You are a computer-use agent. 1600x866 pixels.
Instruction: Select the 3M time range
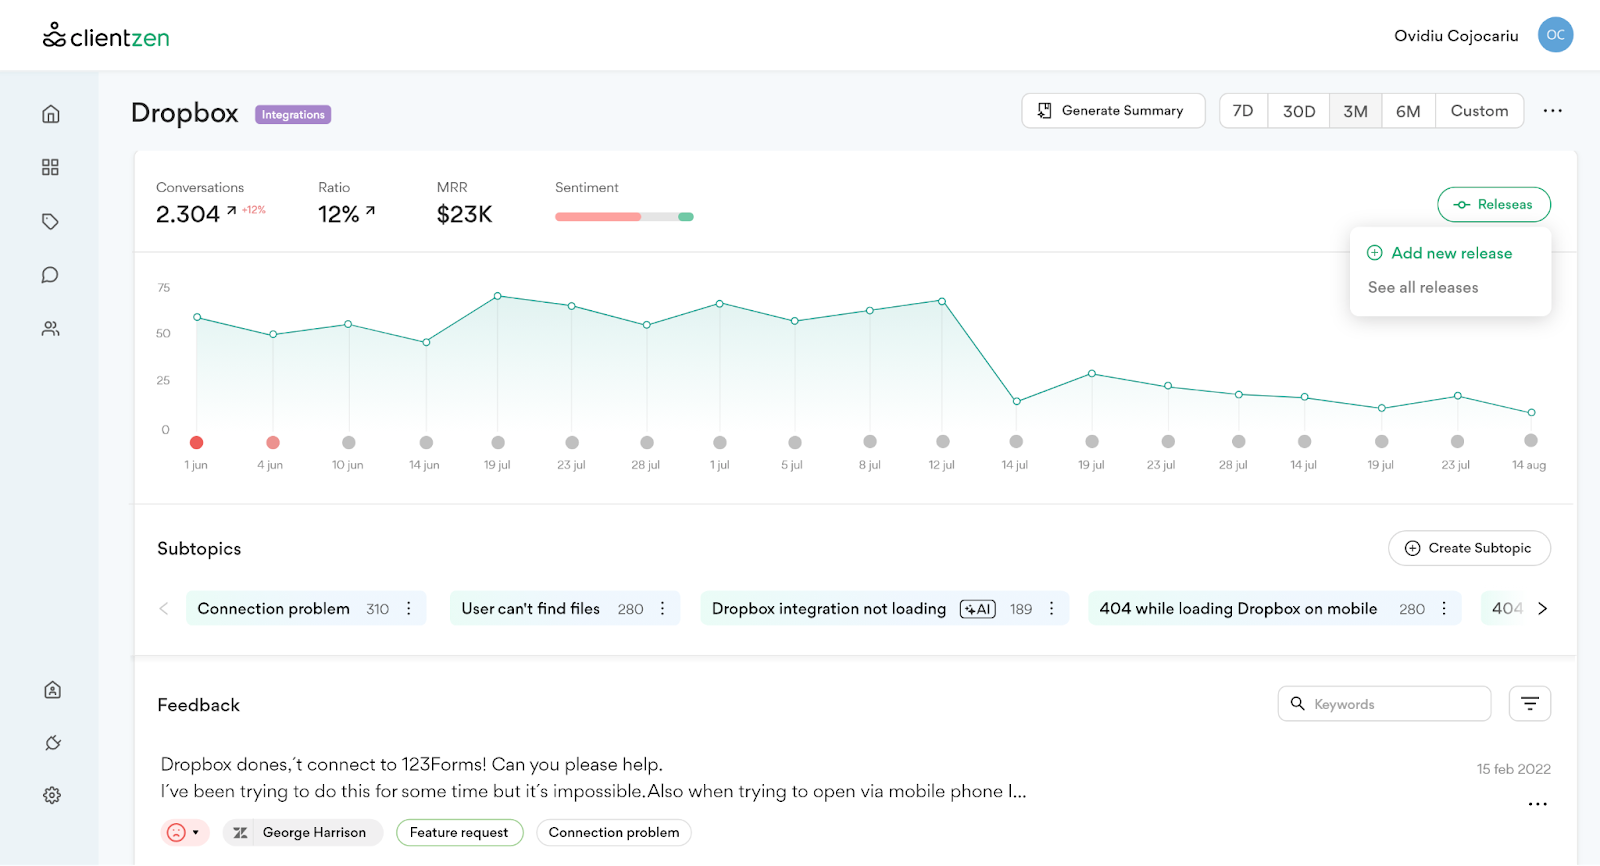coord(1355,111)
